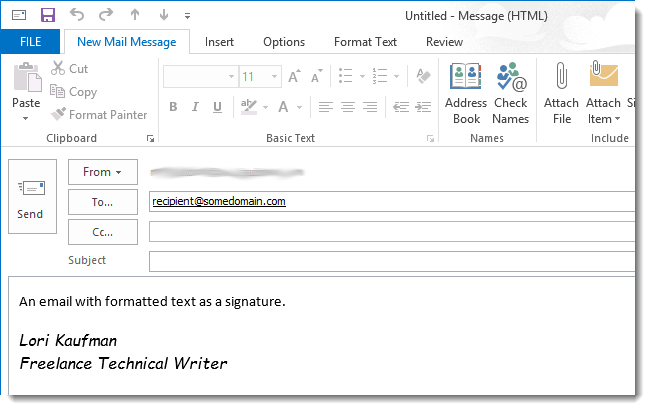This screenshot has height=410, width=650.
Task: Open the From account dropdown
Action: pyautogui.click(x=103, y=172)
